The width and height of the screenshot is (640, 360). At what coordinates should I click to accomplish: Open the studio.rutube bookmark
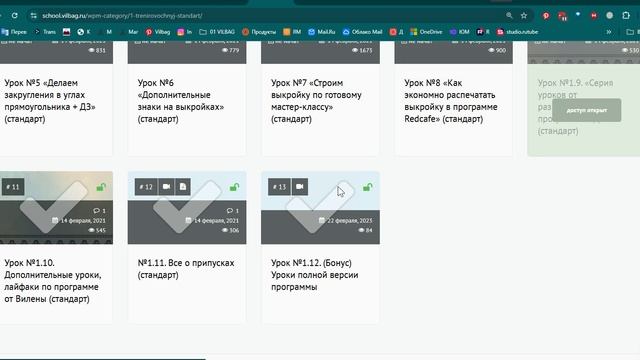[x=517, y=32]
